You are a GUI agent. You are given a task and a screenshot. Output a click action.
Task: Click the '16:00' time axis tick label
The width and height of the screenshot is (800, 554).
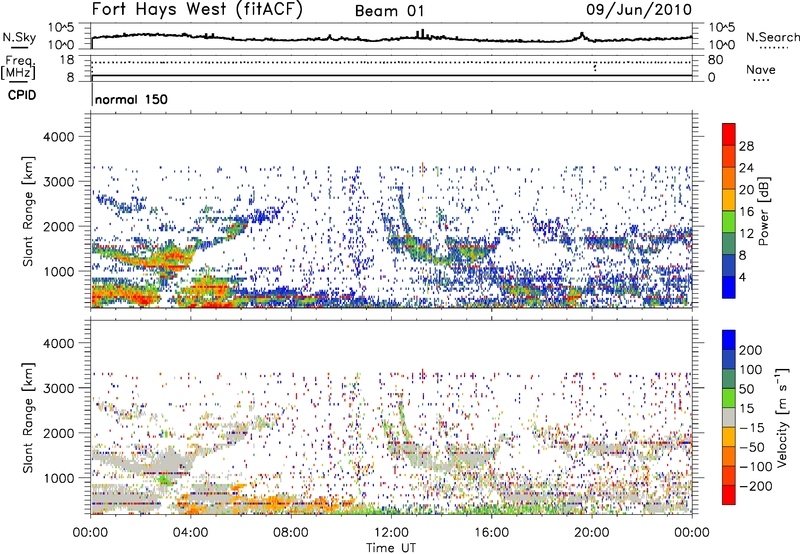coord(491,532)
